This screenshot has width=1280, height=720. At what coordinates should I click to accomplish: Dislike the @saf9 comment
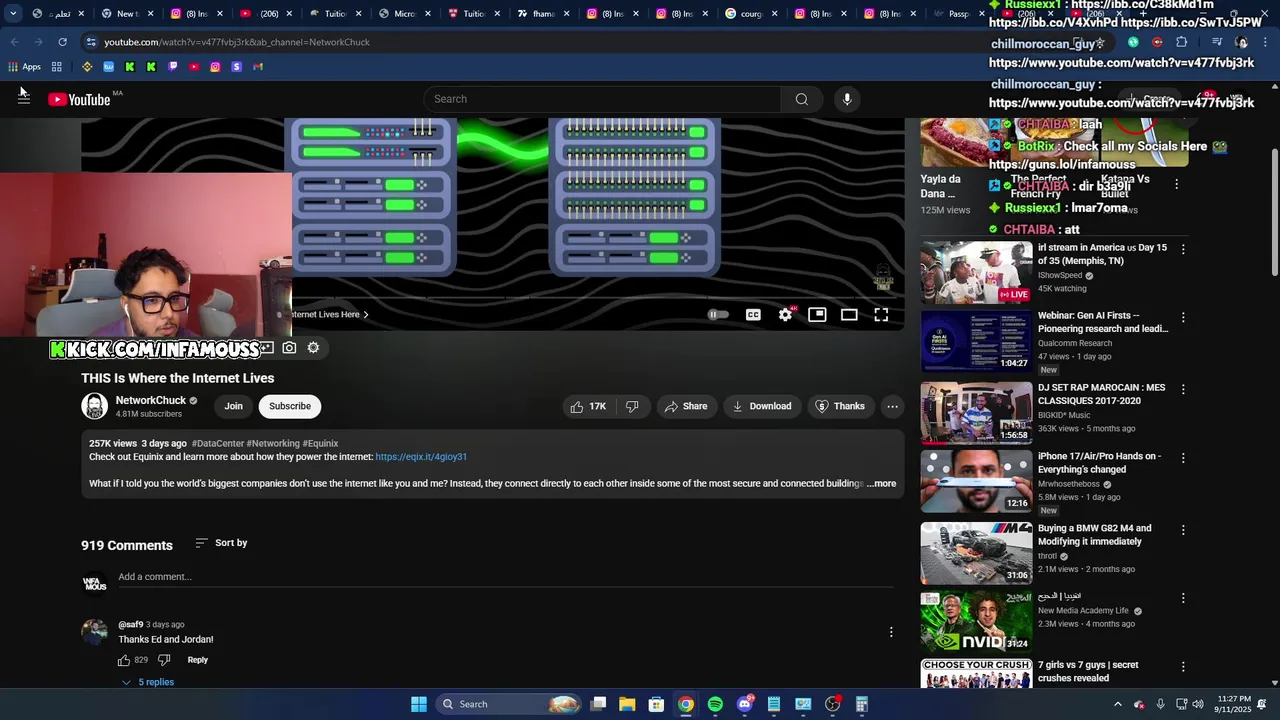click(x=164, y=660)
